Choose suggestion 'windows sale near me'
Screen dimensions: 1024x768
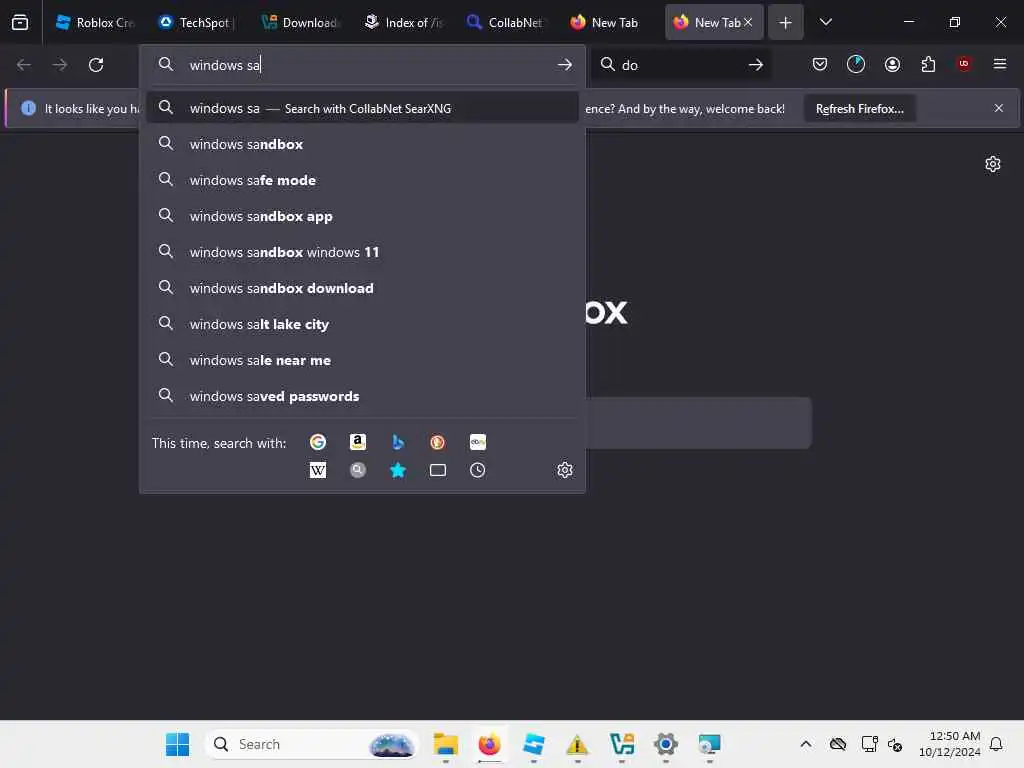click(x=362, y=360)
